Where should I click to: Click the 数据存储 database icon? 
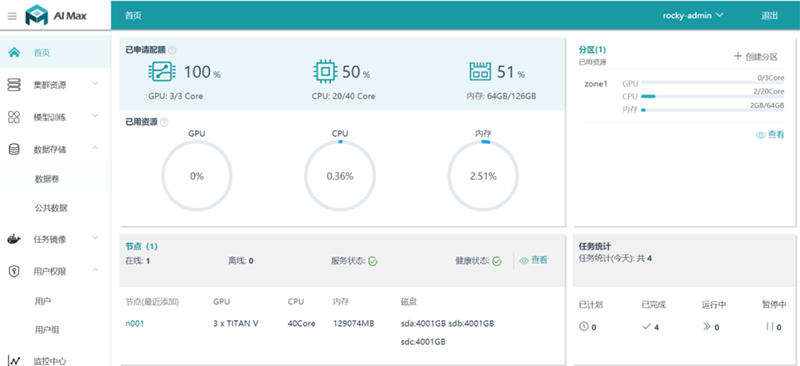pyautogui.click(x=14, y=150)
